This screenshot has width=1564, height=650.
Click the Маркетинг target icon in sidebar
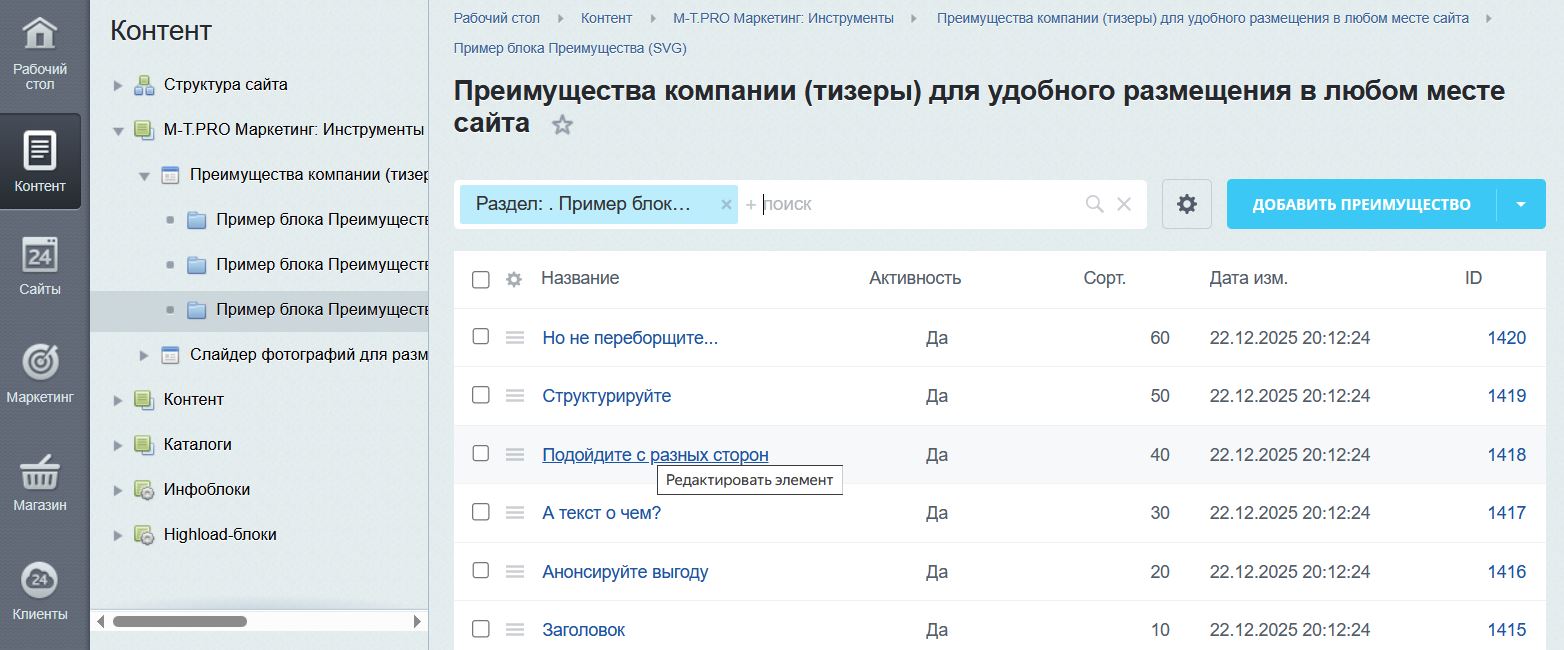[x=40, y=373]
